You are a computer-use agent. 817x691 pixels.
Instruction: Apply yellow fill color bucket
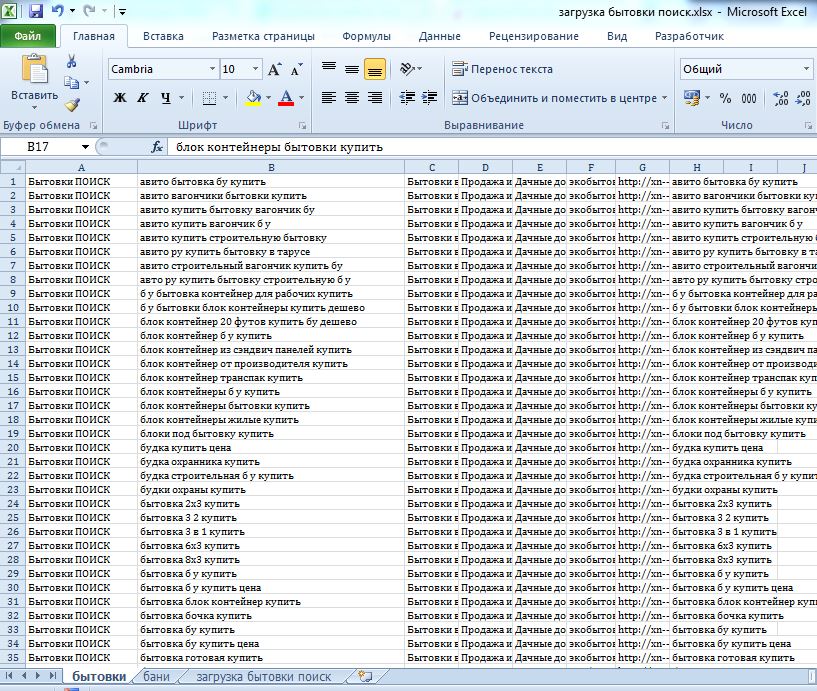coord(253,97)
